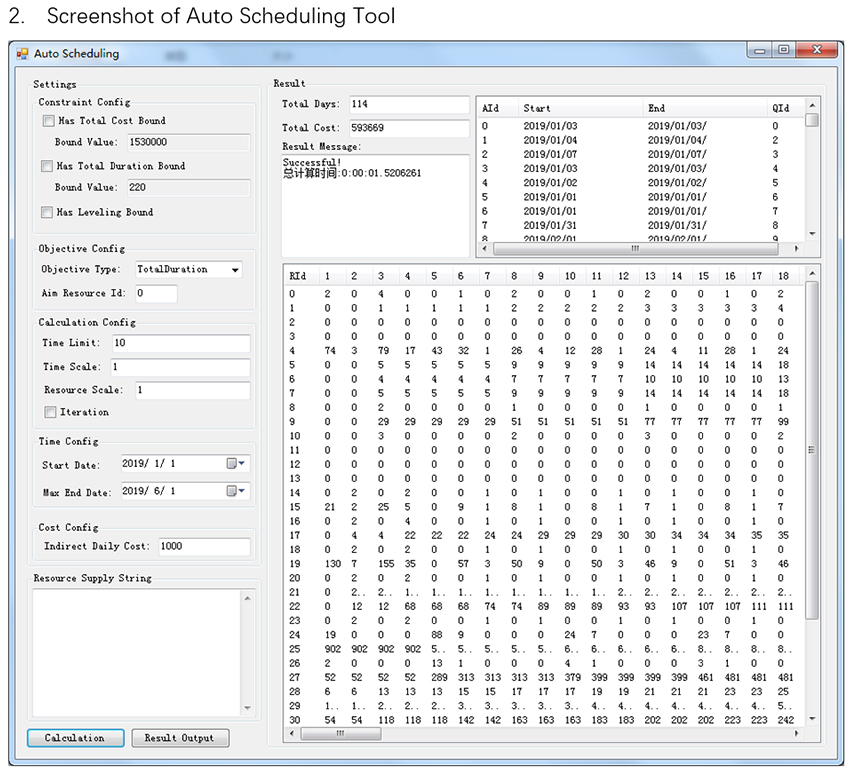Expand the Objective Type dropdown
Screen dimensions: 850x771
235,270
